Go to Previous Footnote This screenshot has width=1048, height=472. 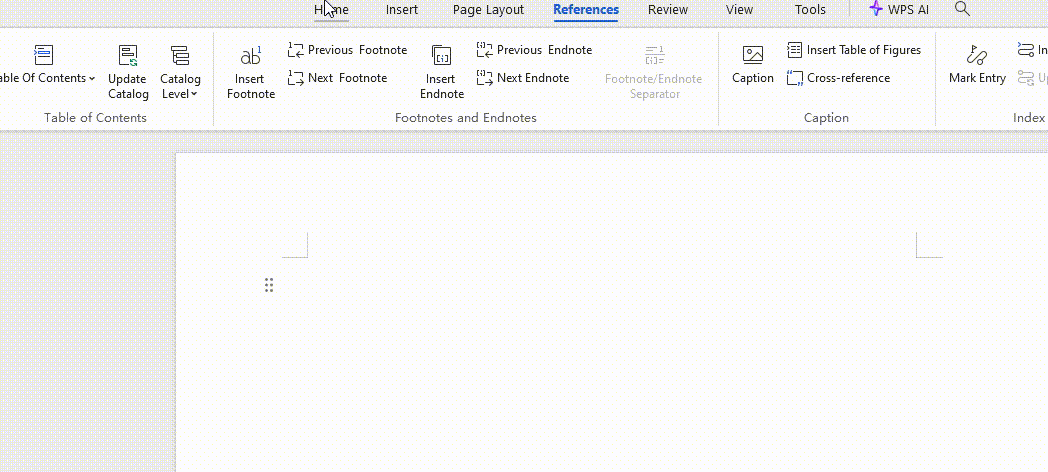click(348, 50)
